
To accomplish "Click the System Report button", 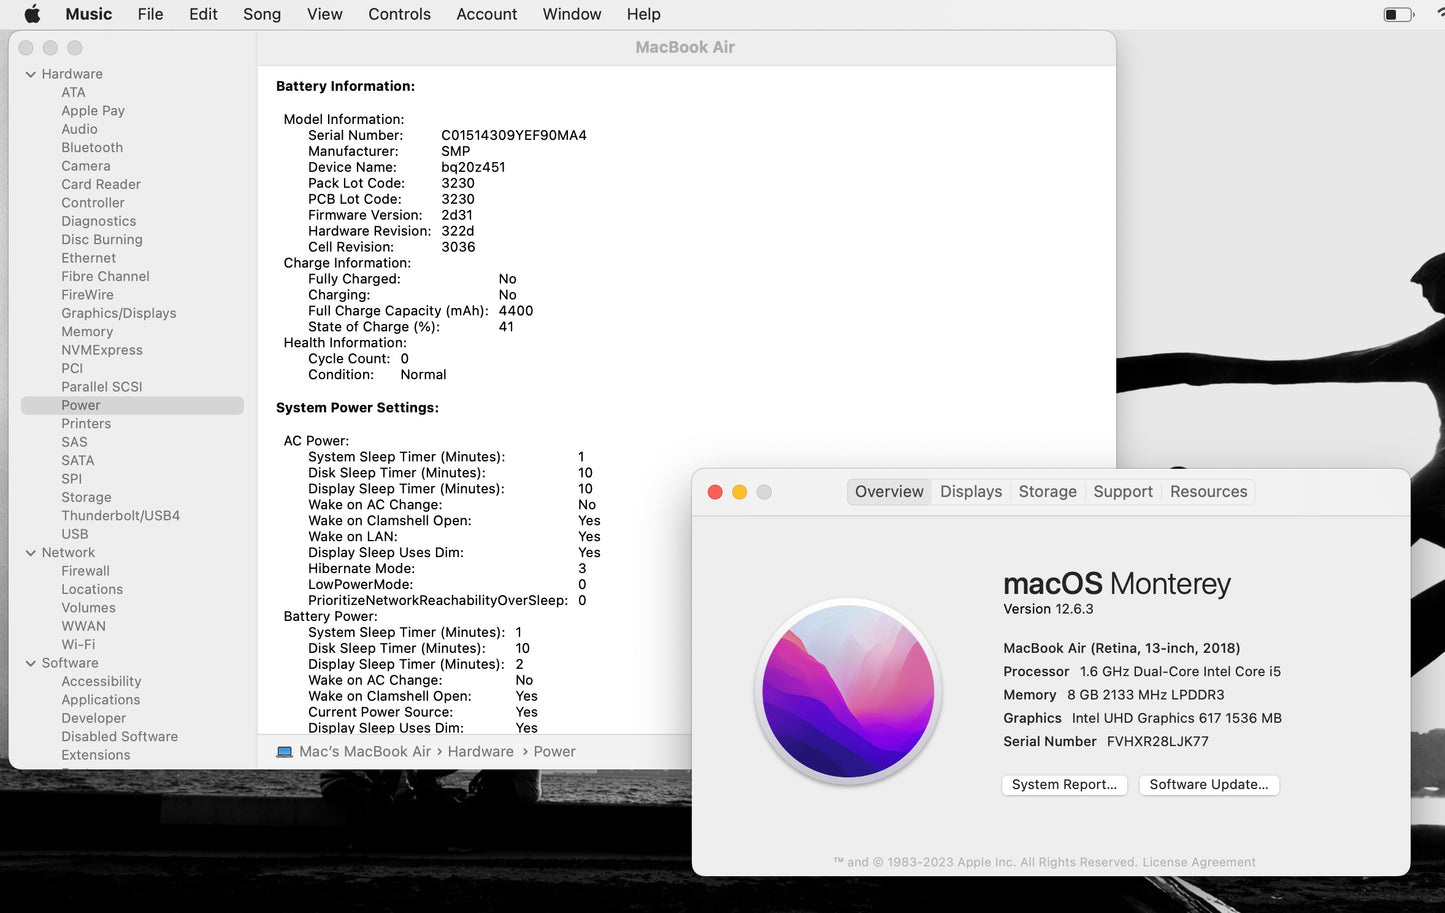I will (x=1064, y=785).
